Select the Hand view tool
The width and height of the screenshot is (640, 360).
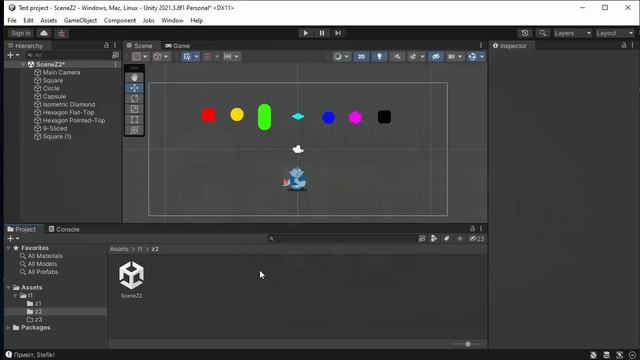click(134, 77)
